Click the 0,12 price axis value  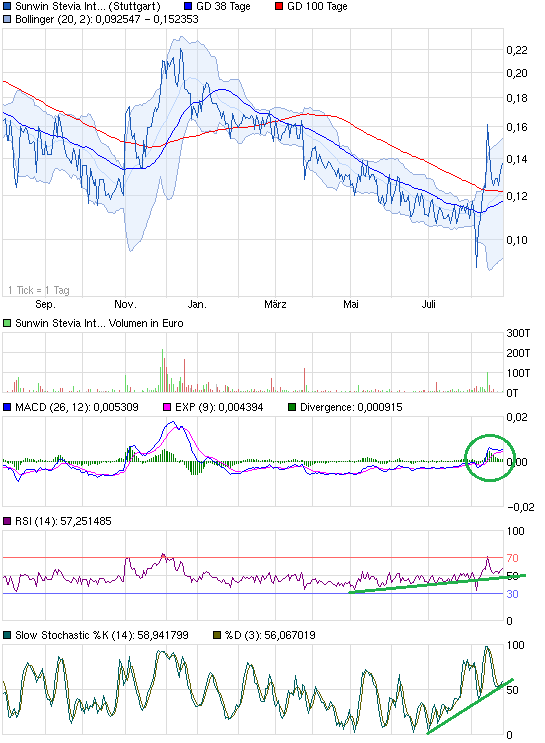click(x=517, y=196)
